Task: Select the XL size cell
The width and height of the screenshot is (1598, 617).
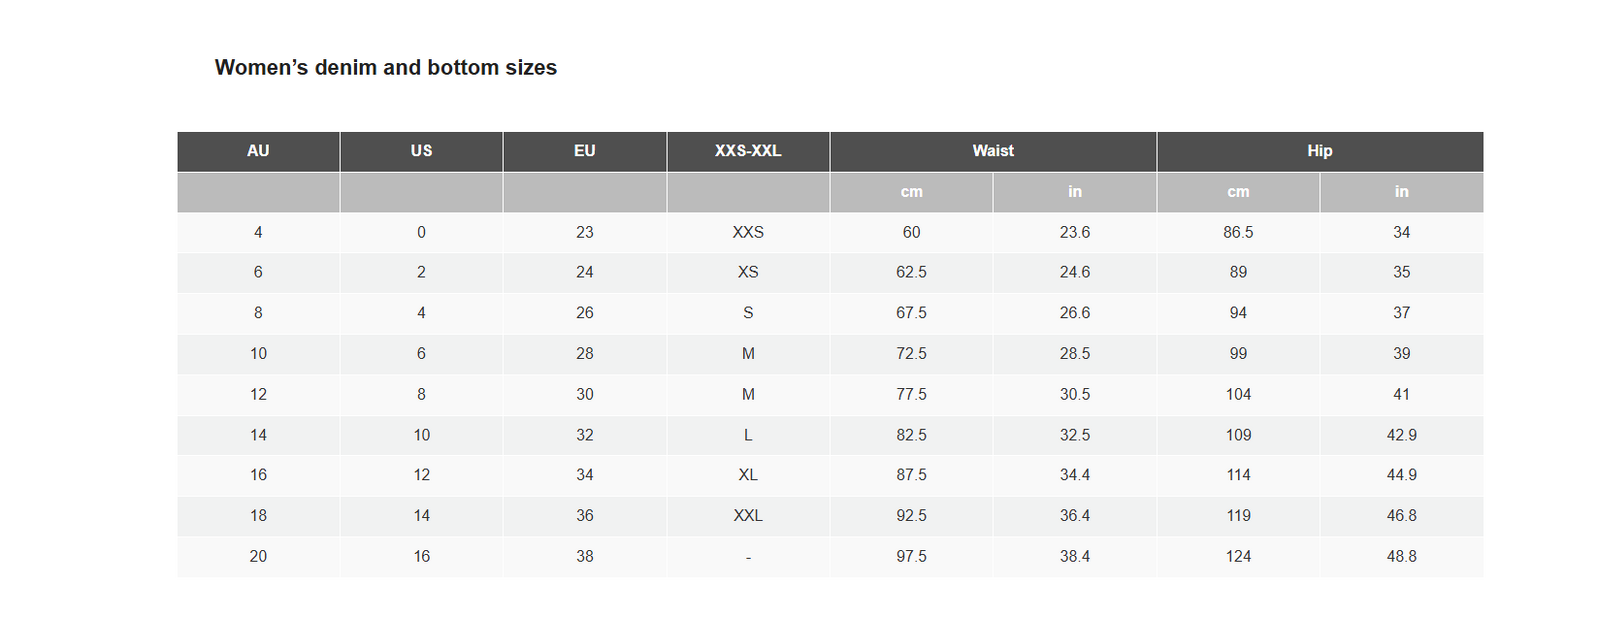Action: pos(748,475)
